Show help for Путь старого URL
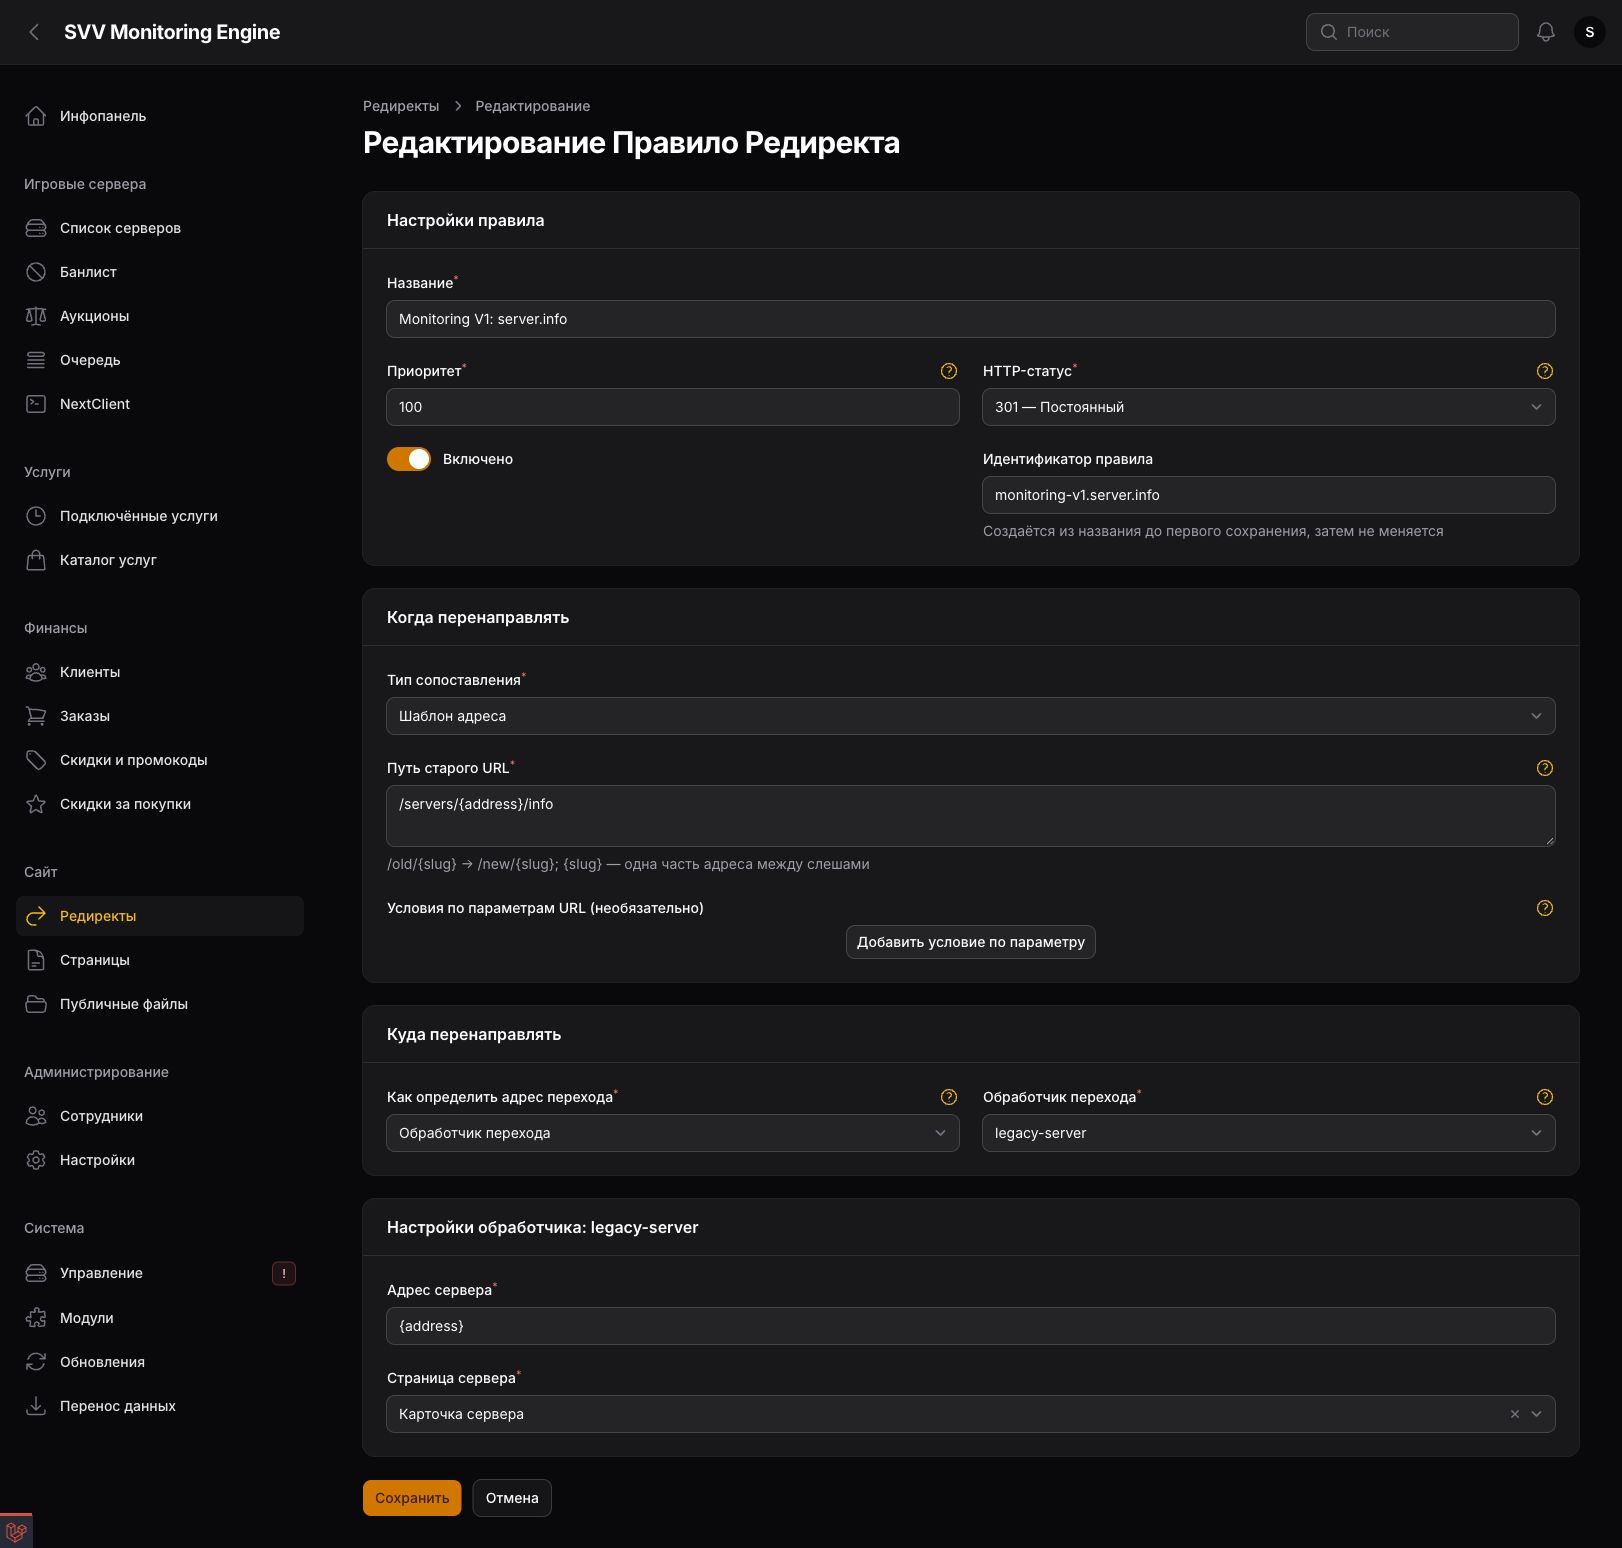 (x=1545, y=768)
